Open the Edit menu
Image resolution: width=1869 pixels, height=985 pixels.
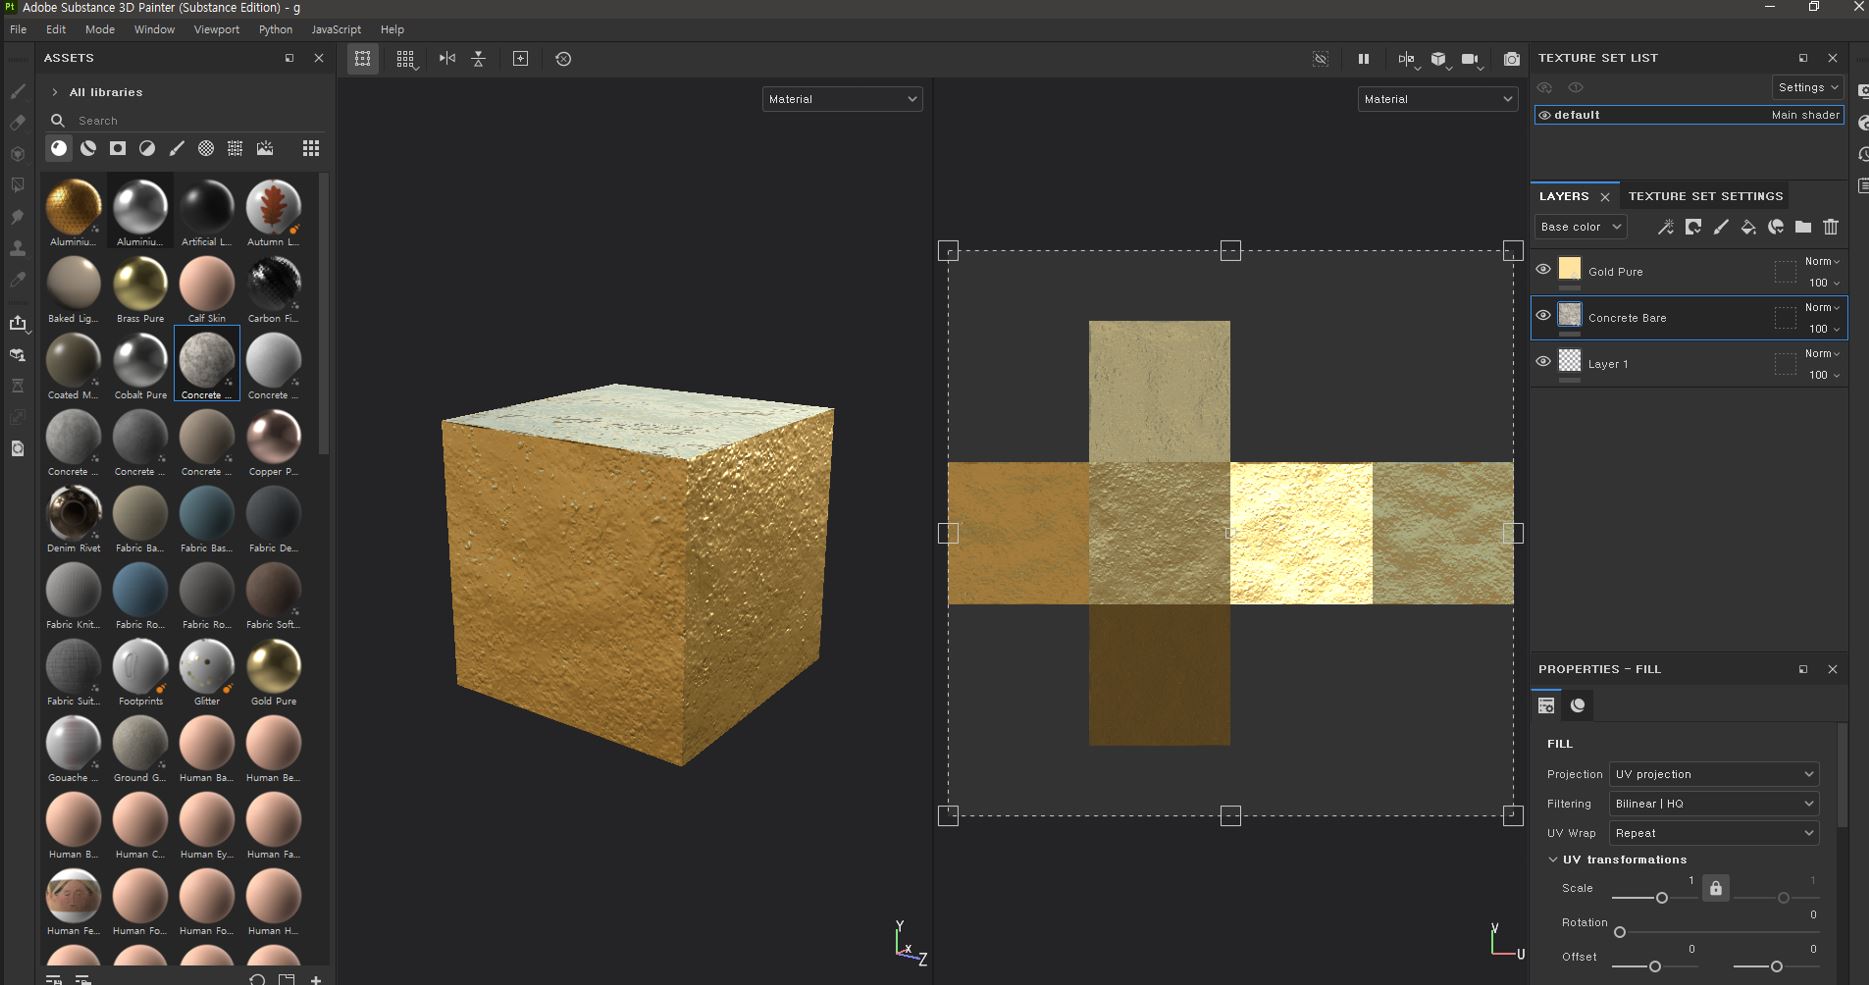56,29
